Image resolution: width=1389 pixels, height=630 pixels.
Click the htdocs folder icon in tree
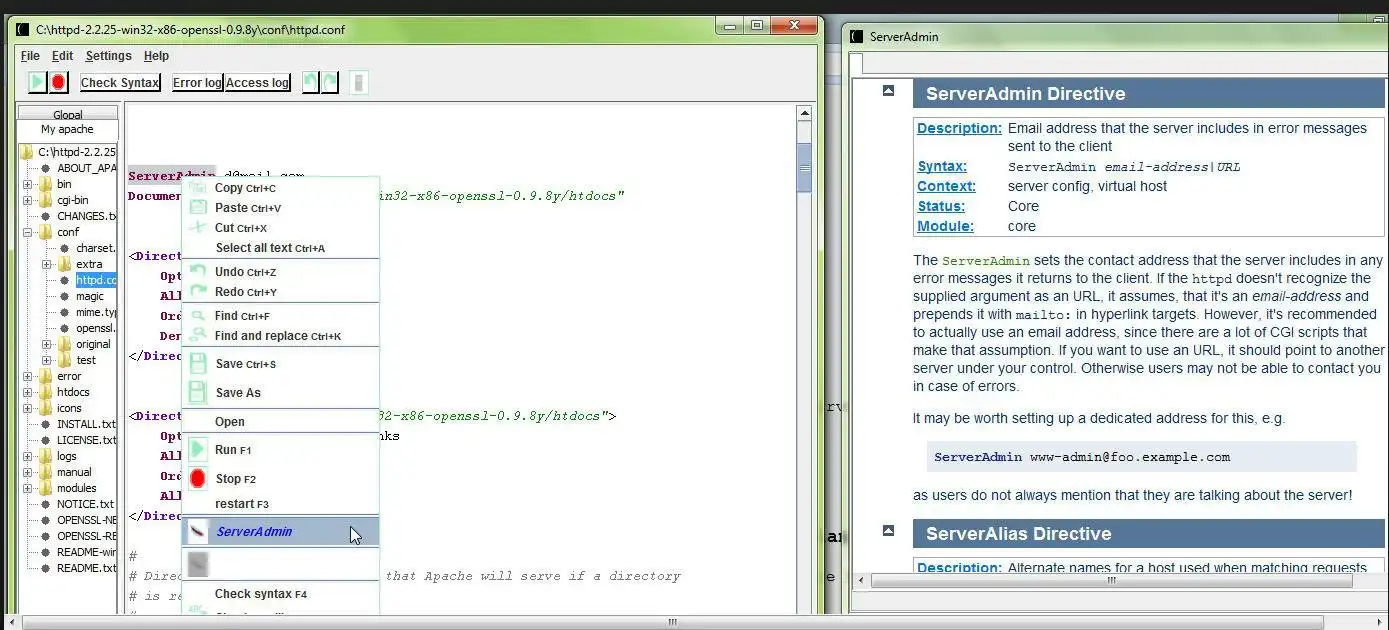tap(45, 392)
